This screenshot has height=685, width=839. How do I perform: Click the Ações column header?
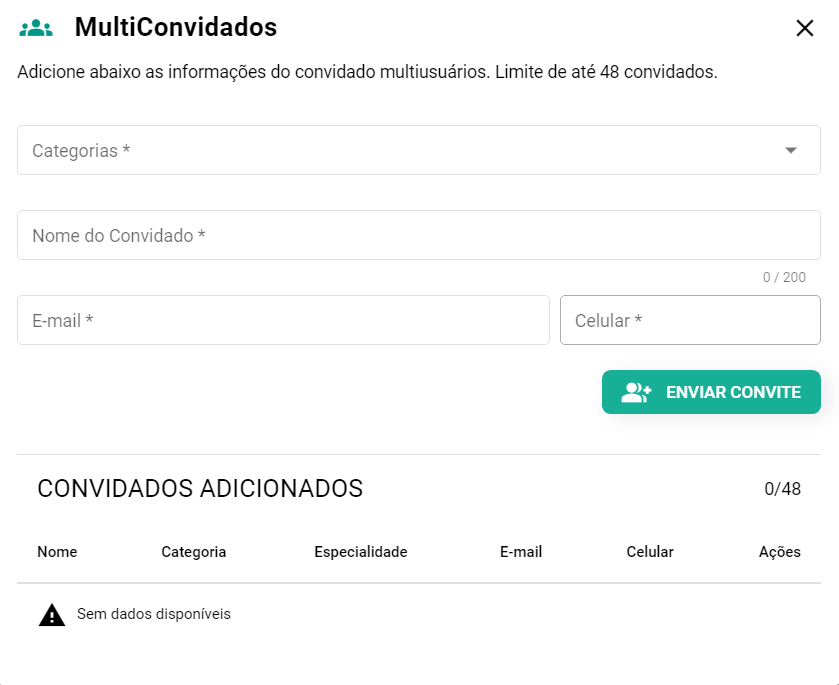(x=780, y=552)
